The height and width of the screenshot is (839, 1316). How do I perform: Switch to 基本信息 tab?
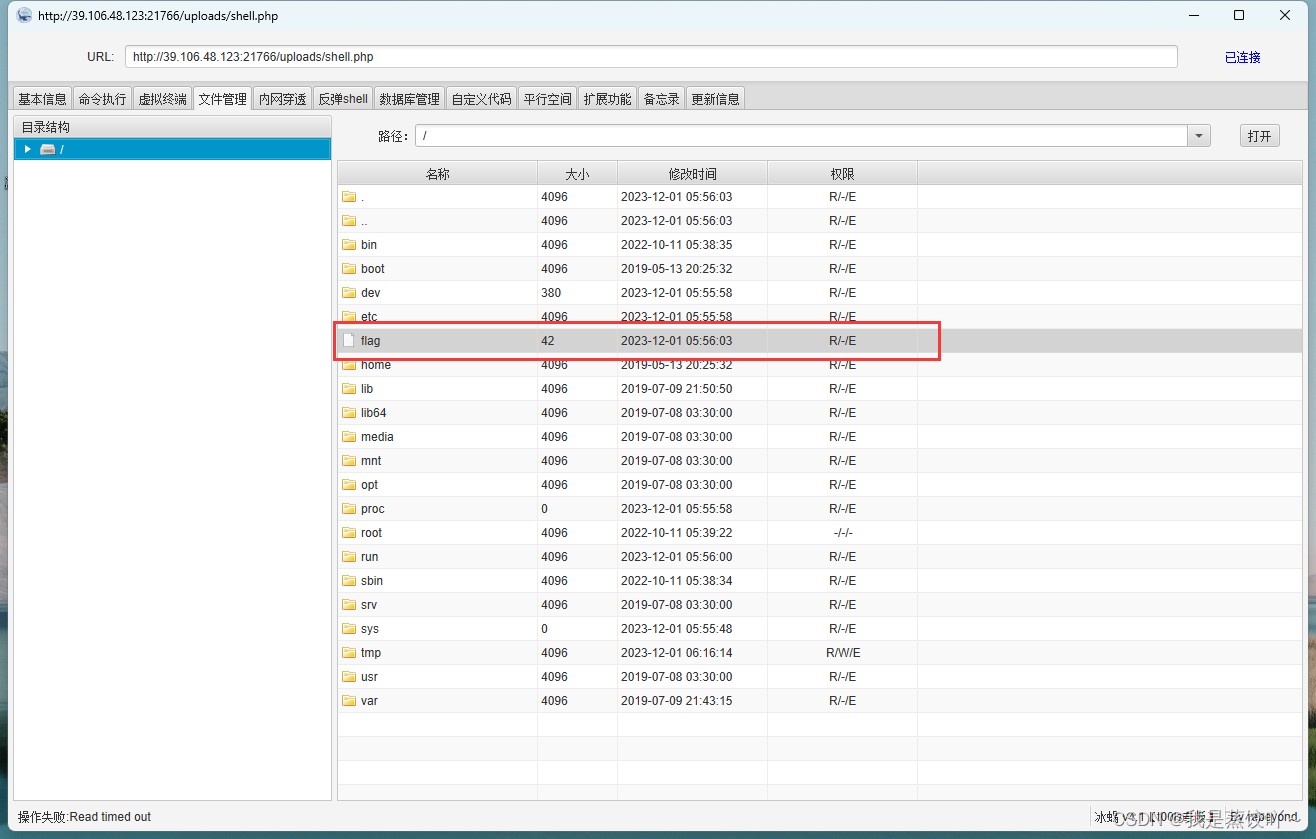click(x=42, y=99)
